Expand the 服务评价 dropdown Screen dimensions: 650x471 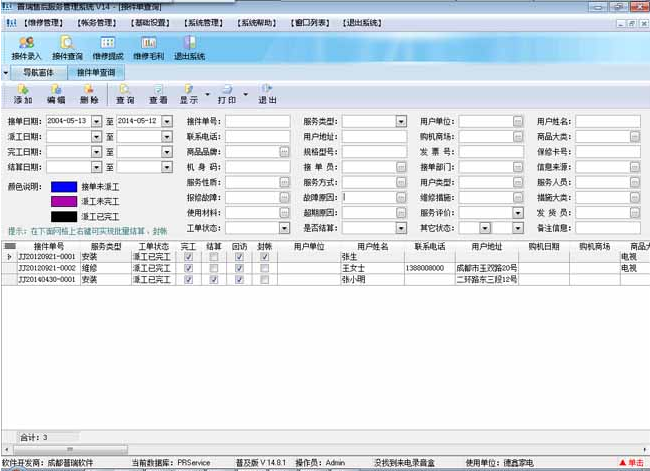[x=518, y=213]
